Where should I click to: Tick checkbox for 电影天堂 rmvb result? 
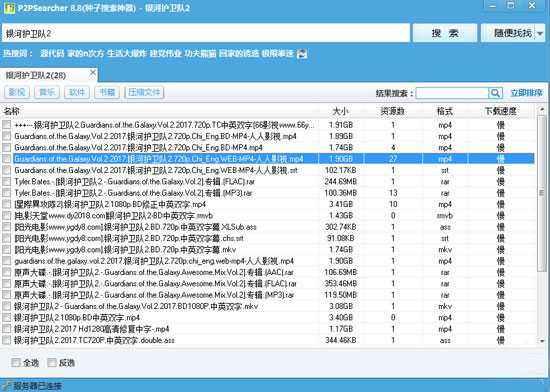pyautogui.click(x=7, y=216)
